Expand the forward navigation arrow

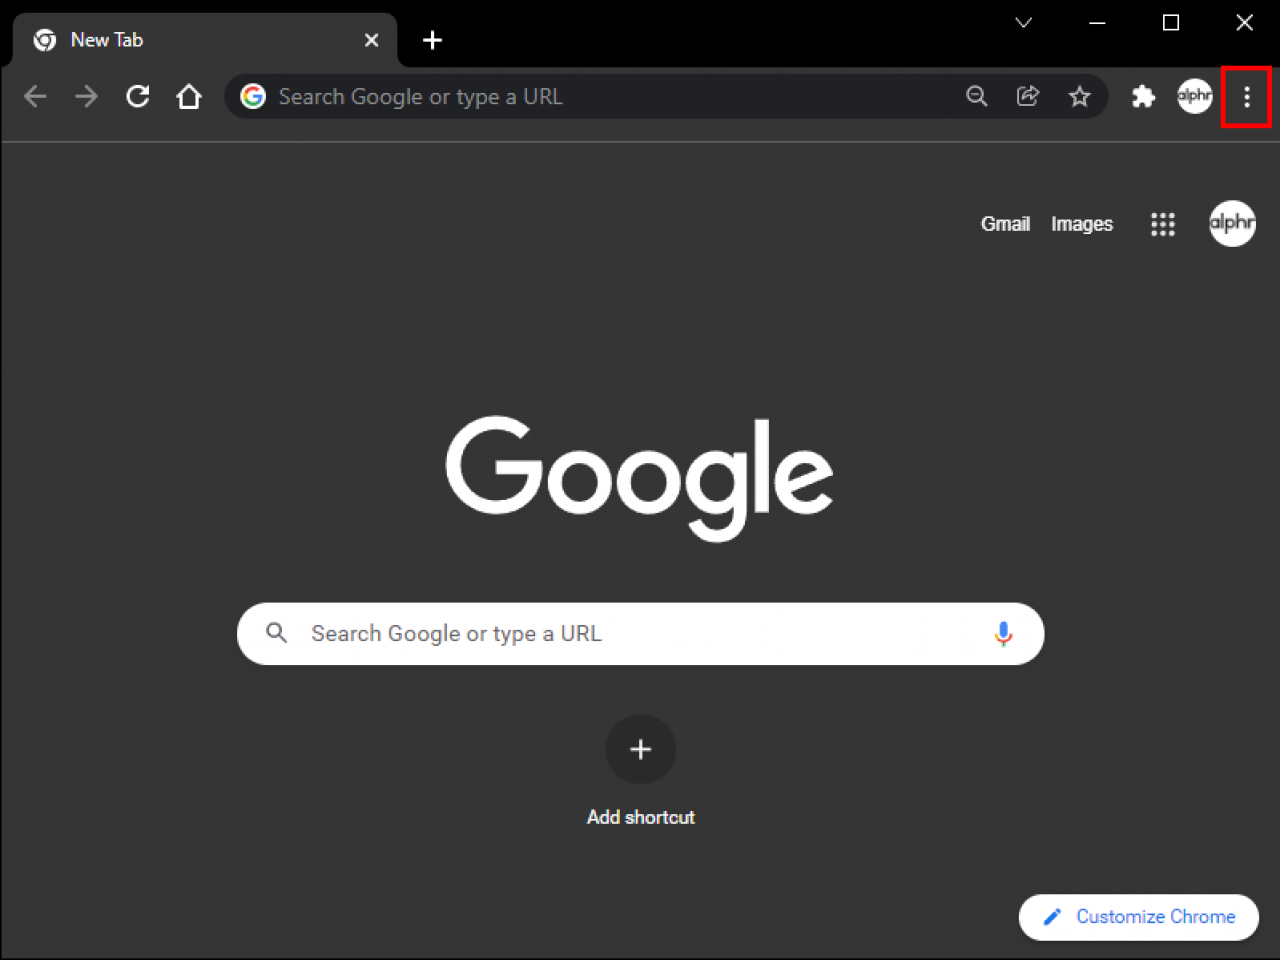pos(86,96)
